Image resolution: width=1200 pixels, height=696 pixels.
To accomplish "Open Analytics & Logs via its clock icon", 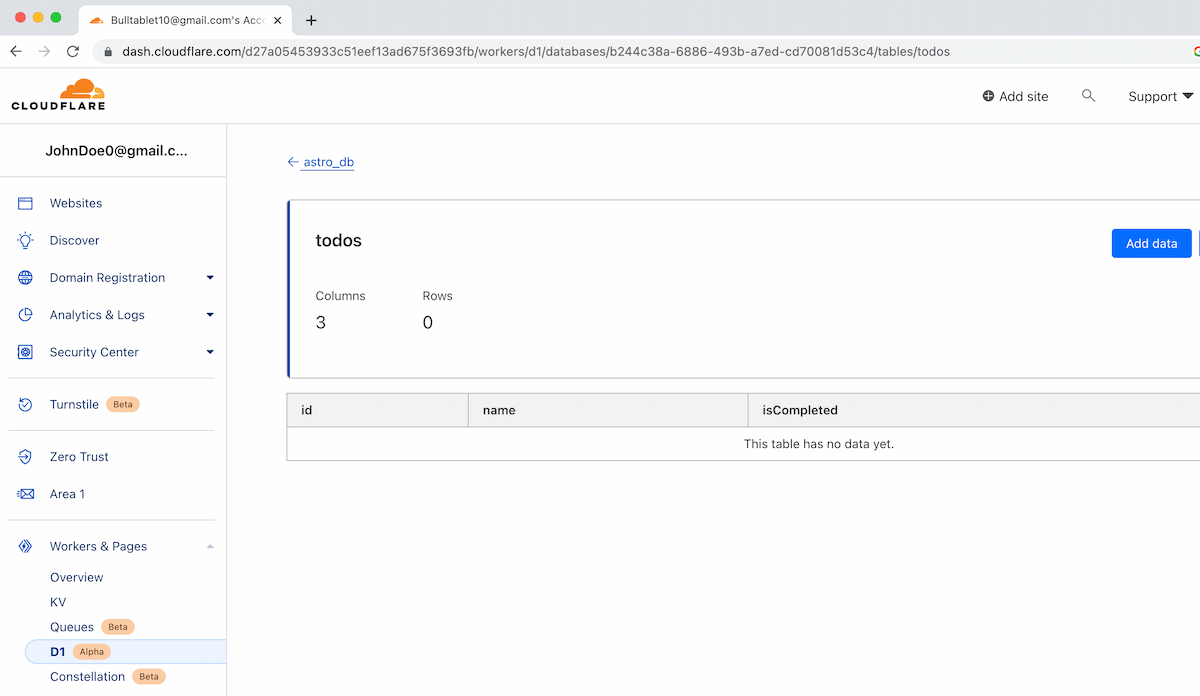I will (x=24, y=314).
